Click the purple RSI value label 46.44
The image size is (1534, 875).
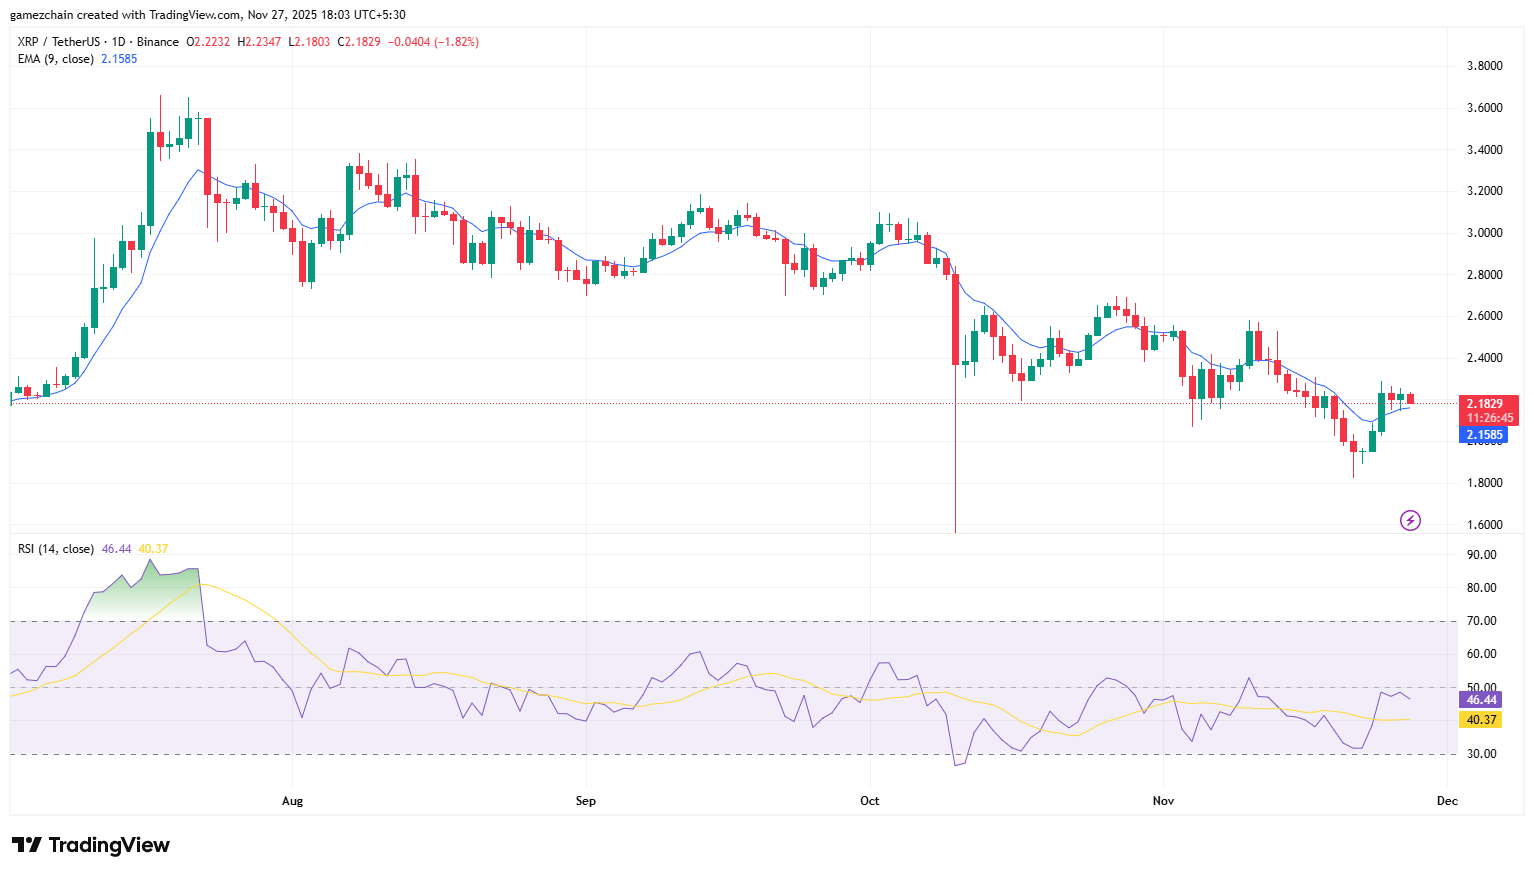click(x=1481, y=700)
